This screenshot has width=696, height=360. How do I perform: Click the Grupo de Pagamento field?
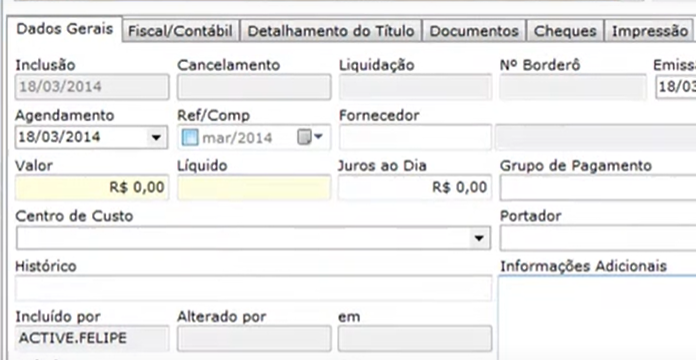[598, 188]
